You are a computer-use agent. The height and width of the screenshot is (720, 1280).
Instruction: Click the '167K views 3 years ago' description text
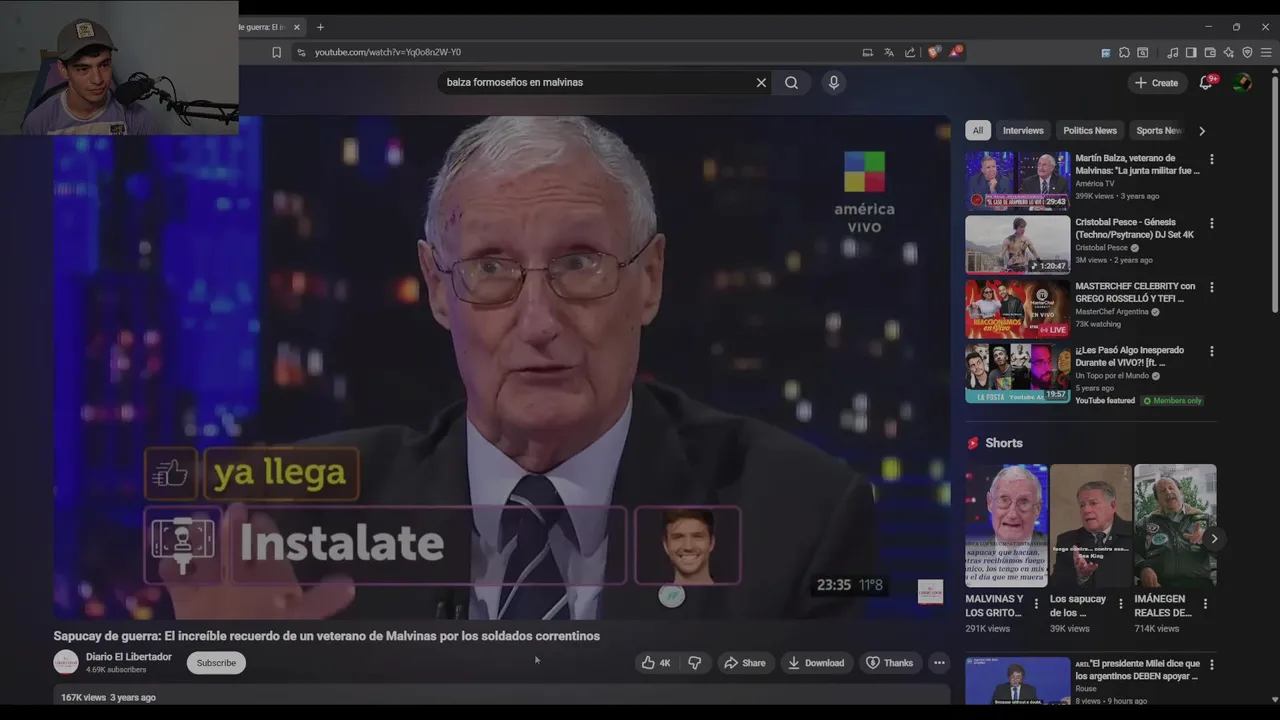(x=108, y=698)
